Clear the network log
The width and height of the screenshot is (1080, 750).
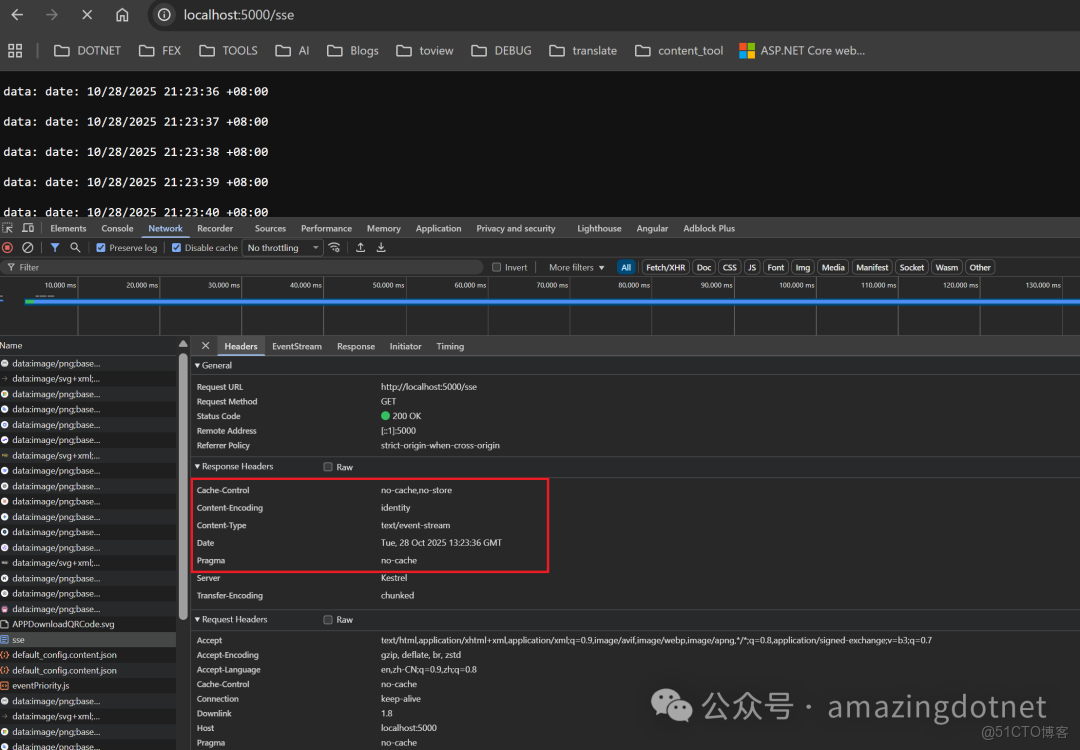(27, 247)
